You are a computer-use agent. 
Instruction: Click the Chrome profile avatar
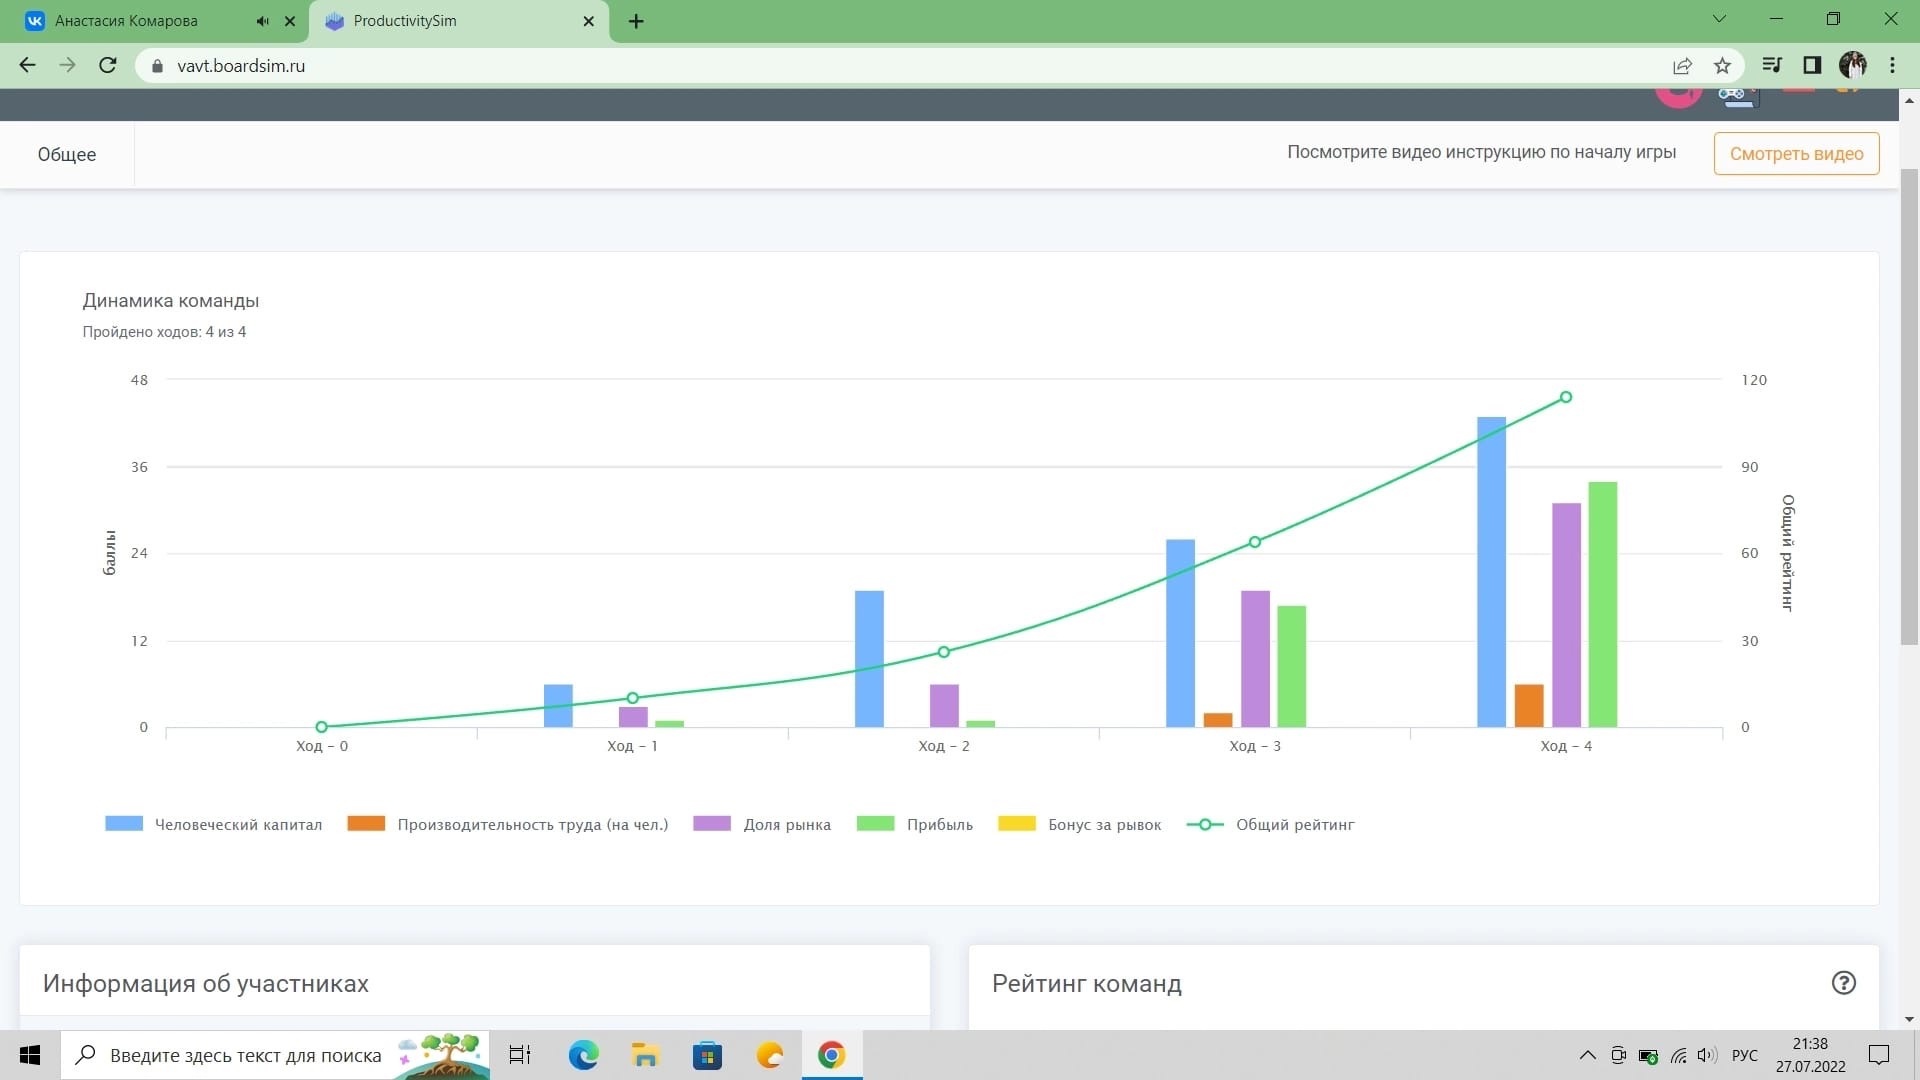point(1853,65)
